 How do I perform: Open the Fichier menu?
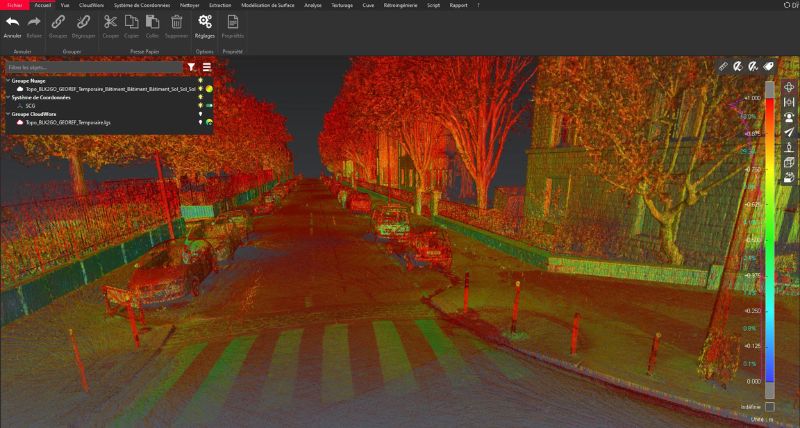[15, 5]
